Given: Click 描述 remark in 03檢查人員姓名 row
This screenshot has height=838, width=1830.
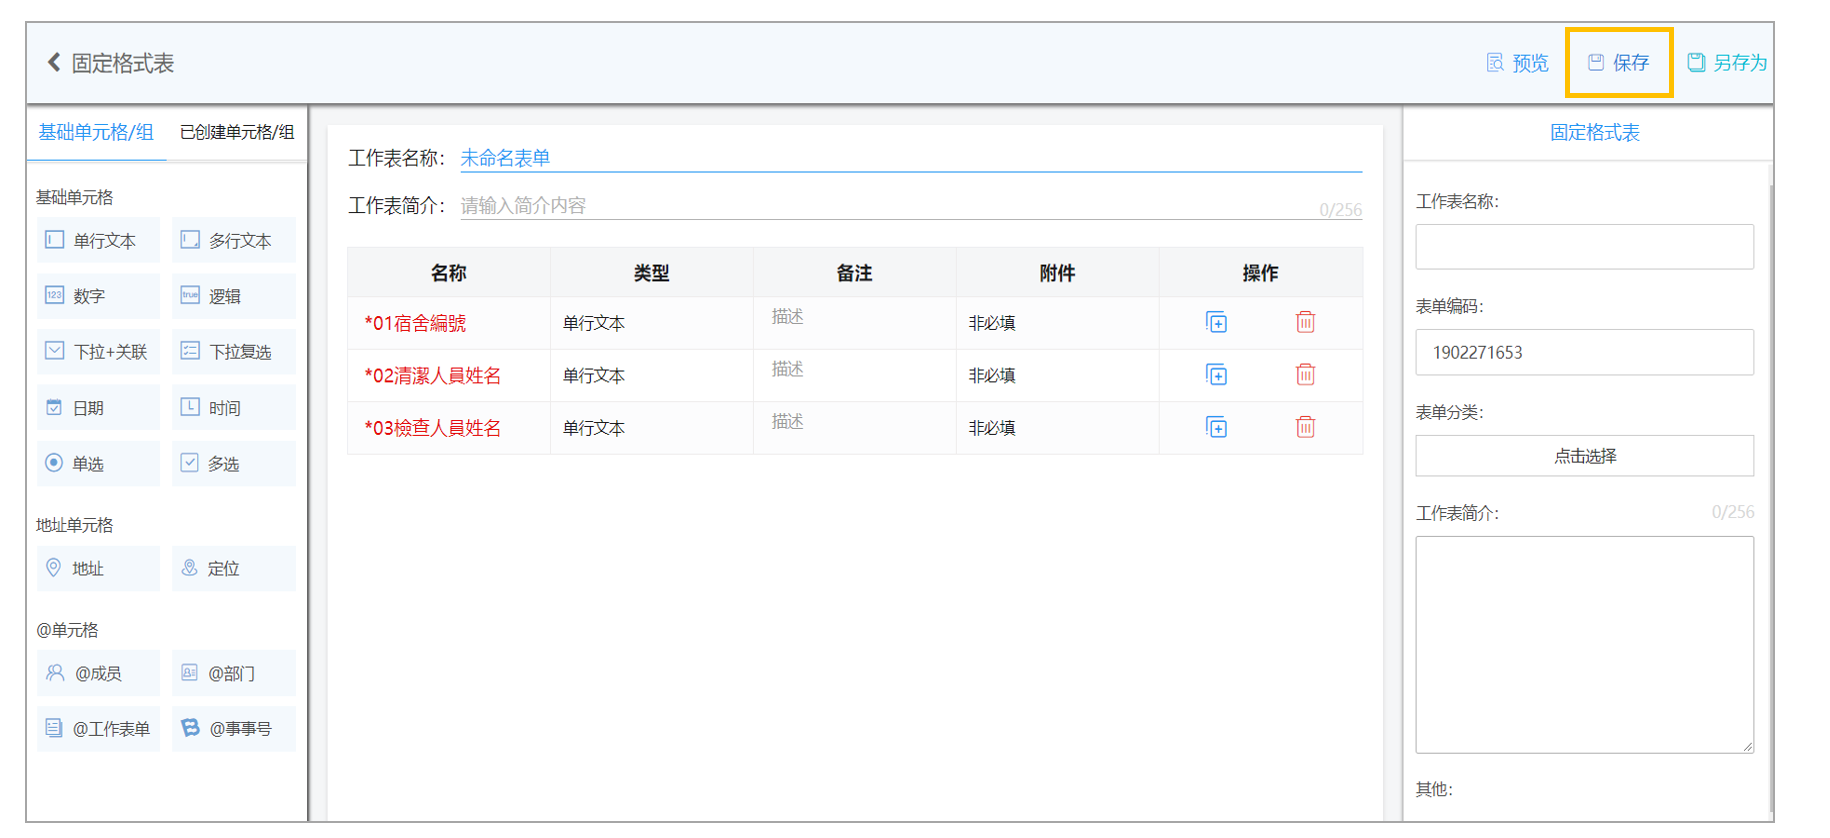Looking at the screenshot, I should (x=788, y=422).
